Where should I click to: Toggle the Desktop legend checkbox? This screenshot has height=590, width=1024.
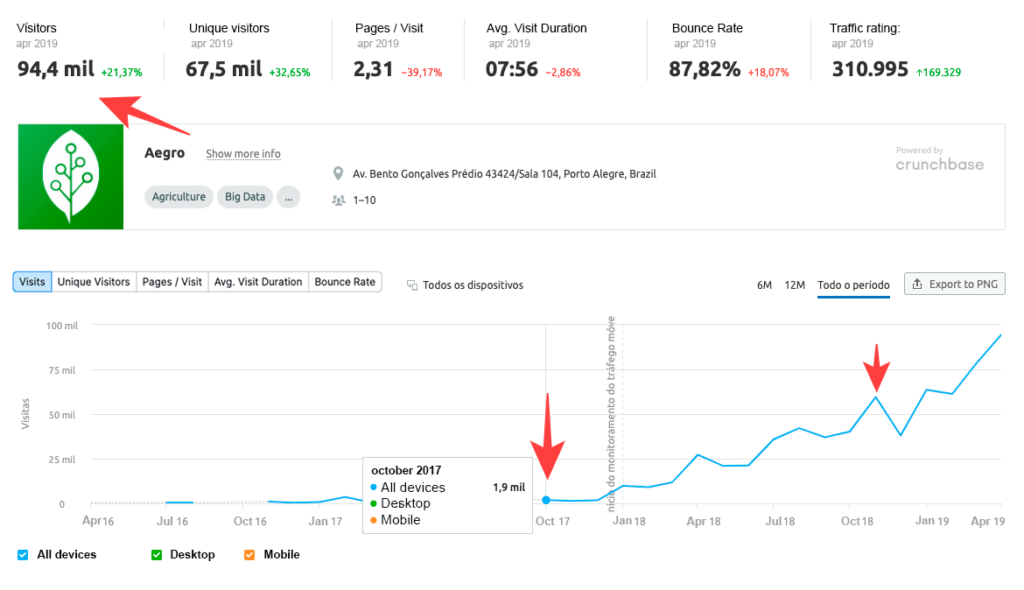(x=157, y=555)
